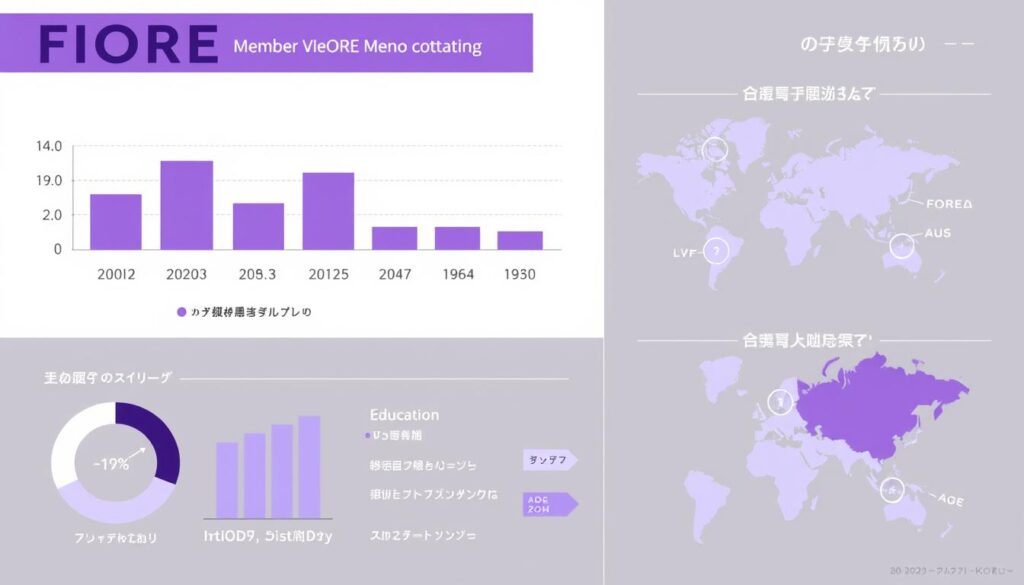The width and height of the screenshot is (1024, 585).
Task: Select the bar above the 20125 label
Action: [328, 211]
